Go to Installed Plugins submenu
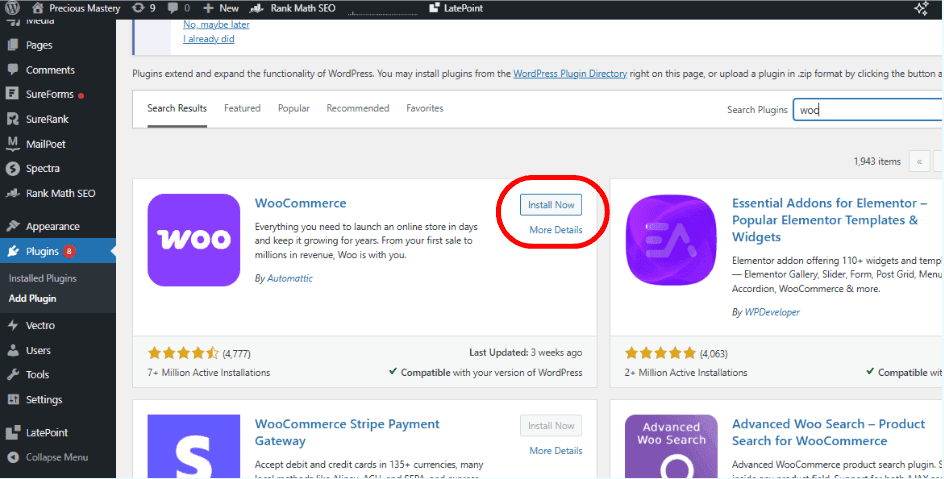 click(42, 278)
